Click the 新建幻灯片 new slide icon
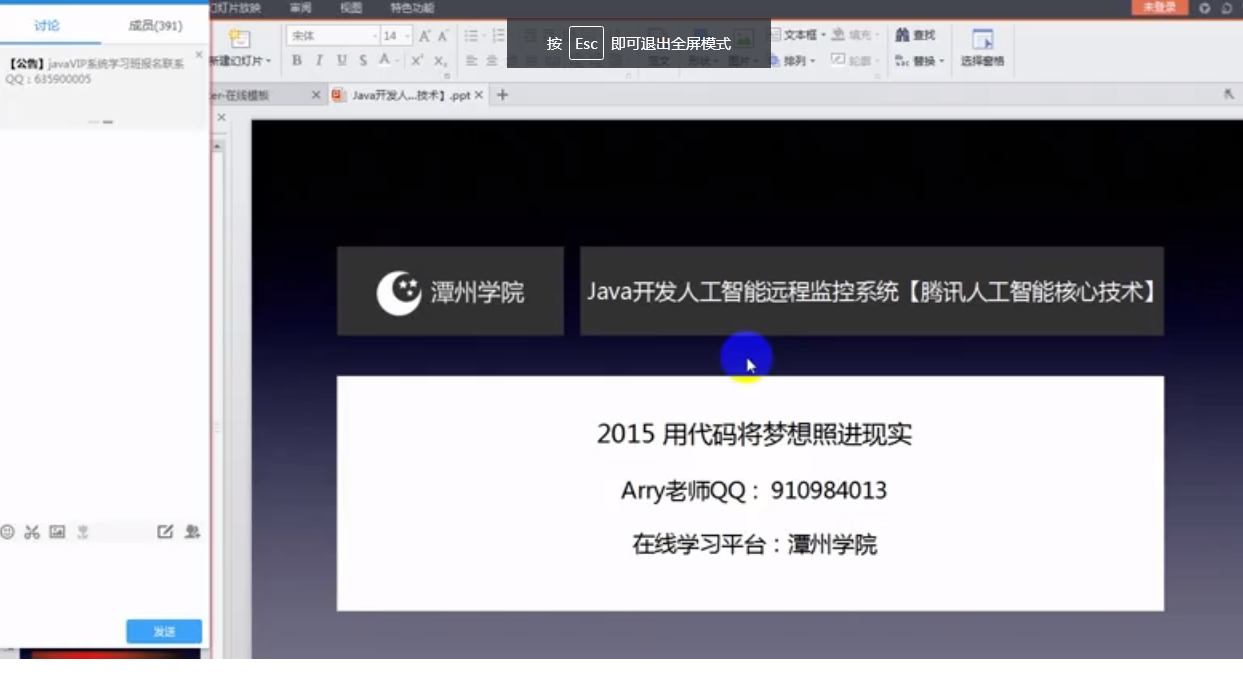This screenshot has height=682, width=1243. pyautogui.click(x=239, y=39)
